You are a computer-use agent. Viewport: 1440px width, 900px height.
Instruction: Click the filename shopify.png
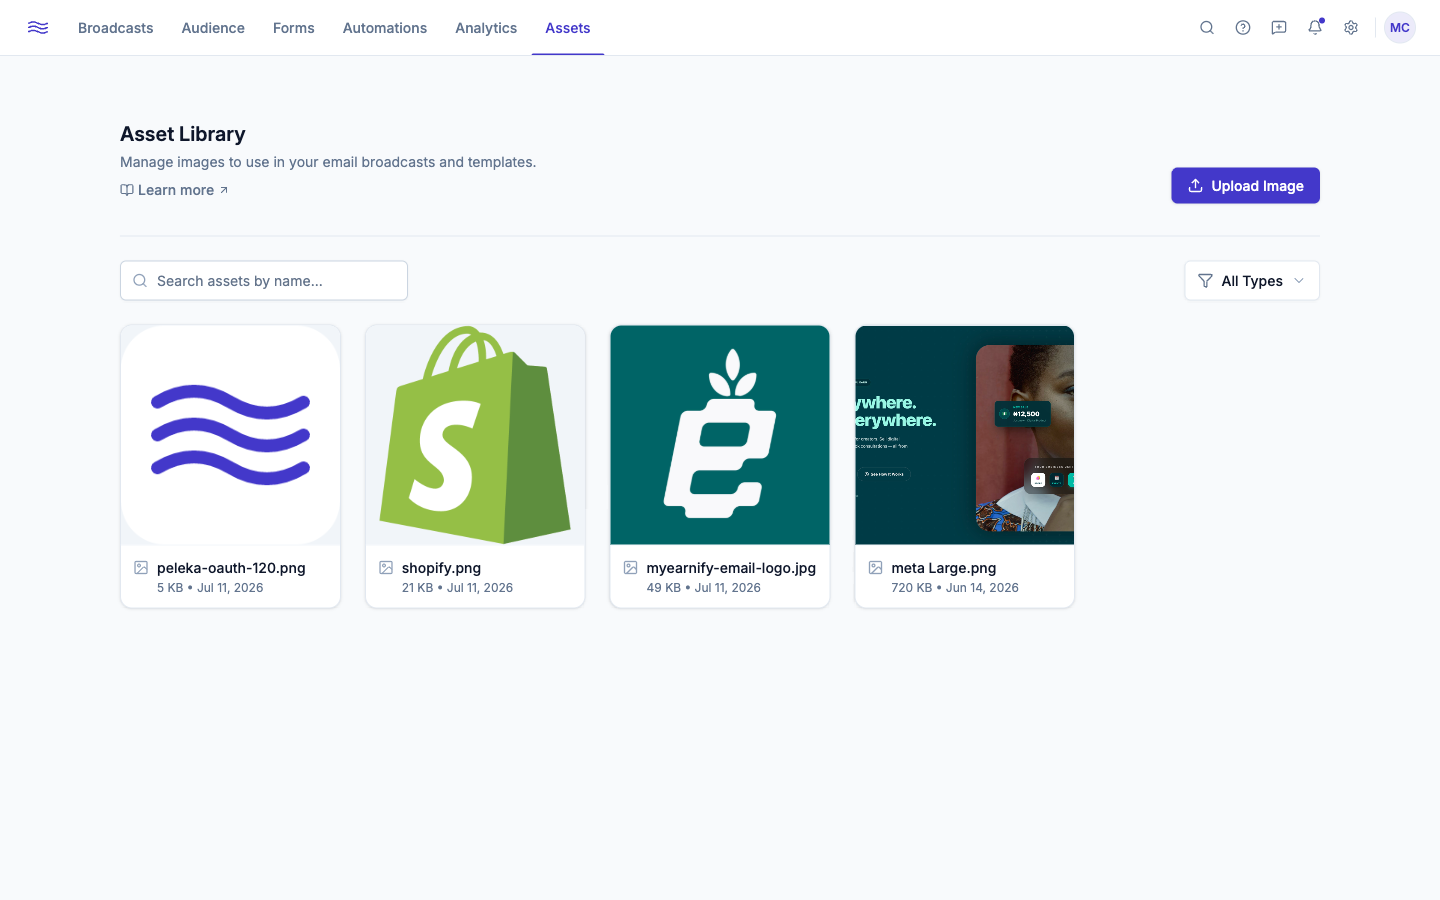pos(441,568)
